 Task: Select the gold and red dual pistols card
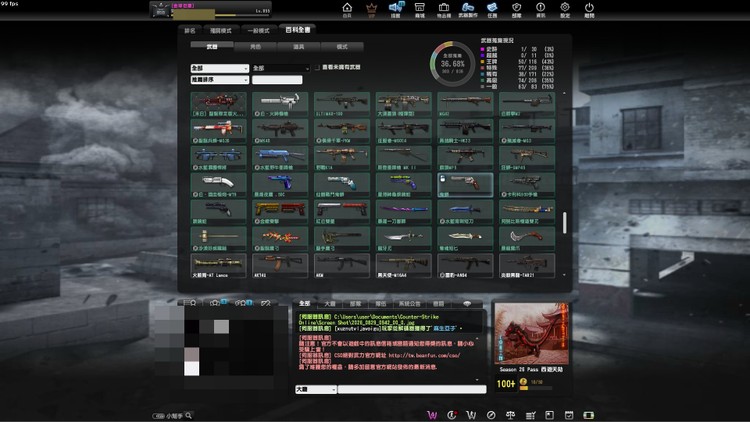280,212
